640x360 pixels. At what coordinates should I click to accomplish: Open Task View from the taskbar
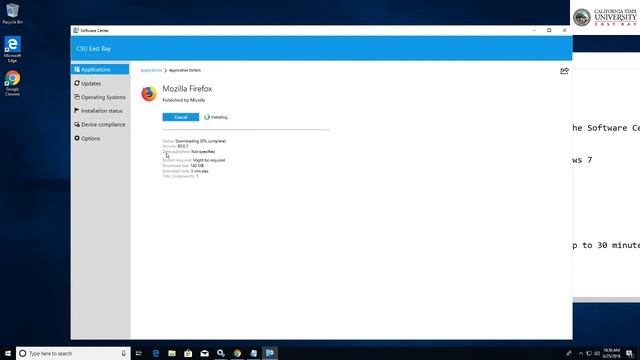pos(139,353)
